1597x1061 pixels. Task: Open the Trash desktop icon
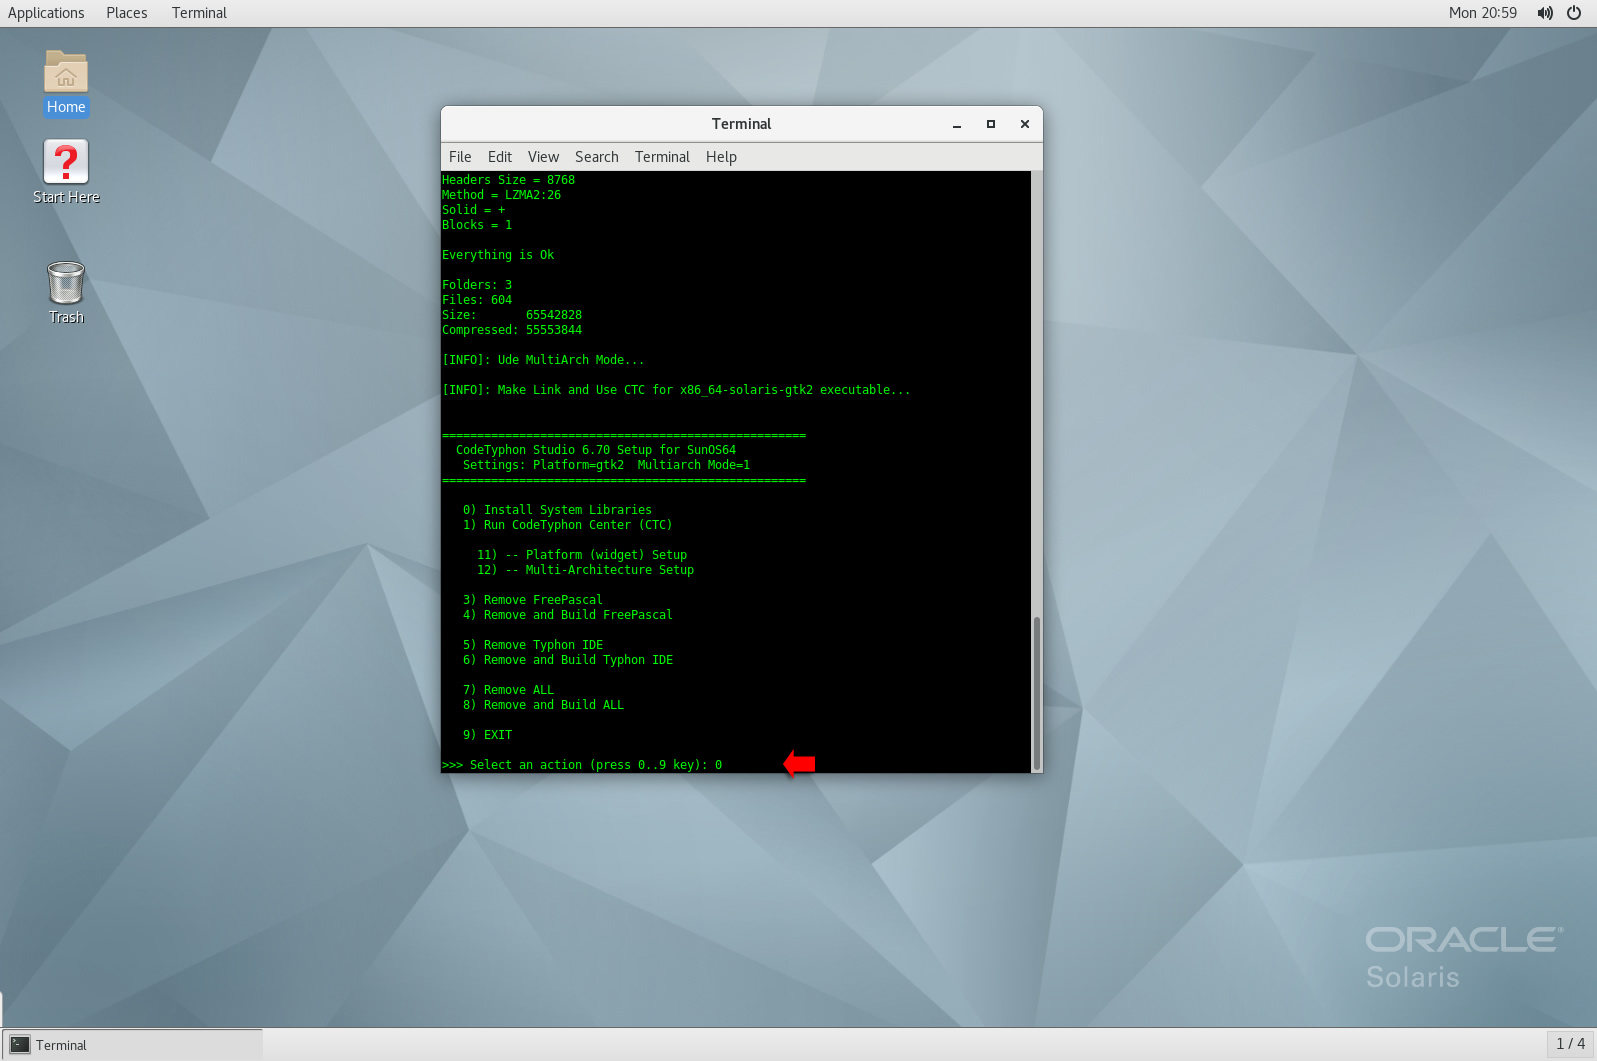66,284
